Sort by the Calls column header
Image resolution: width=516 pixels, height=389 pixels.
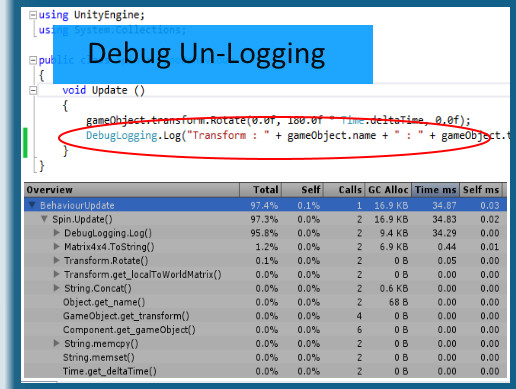pyautogui.click(x=344, y=190)
